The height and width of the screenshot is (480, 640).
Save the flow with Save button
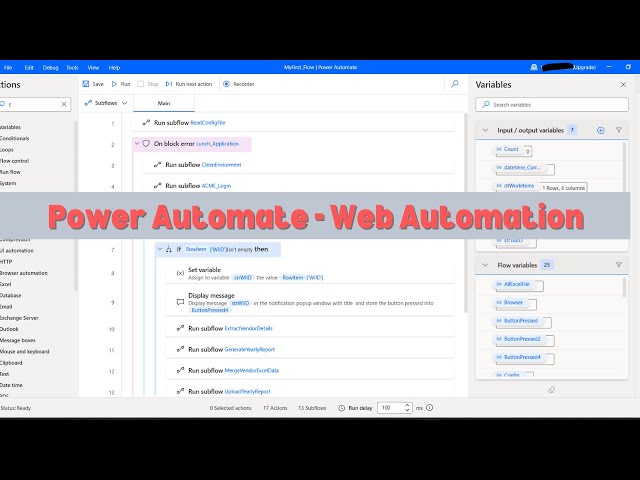(x=93, y=84)
